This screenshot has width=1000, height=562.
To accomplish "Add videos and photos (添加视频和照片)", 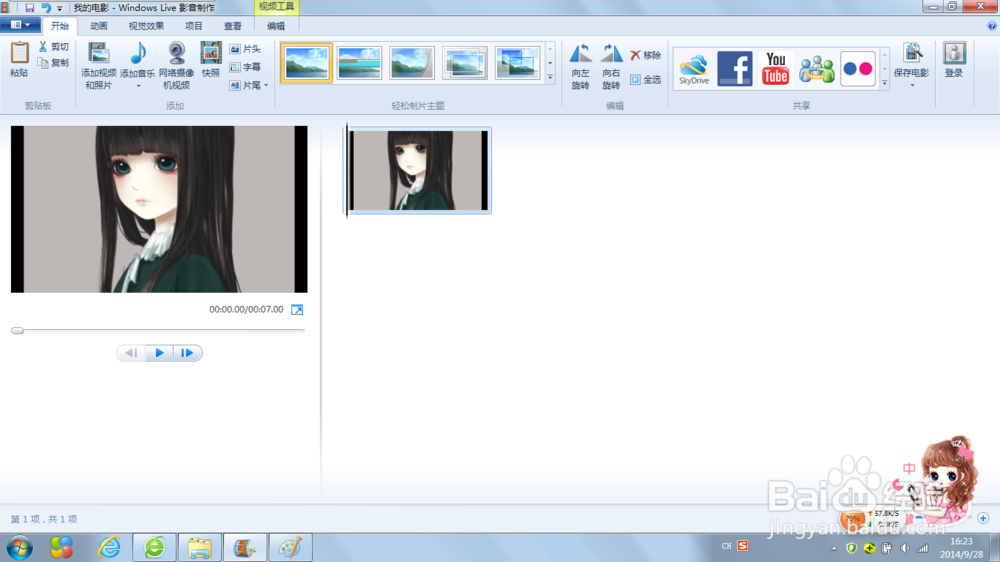I will point(98,66).
